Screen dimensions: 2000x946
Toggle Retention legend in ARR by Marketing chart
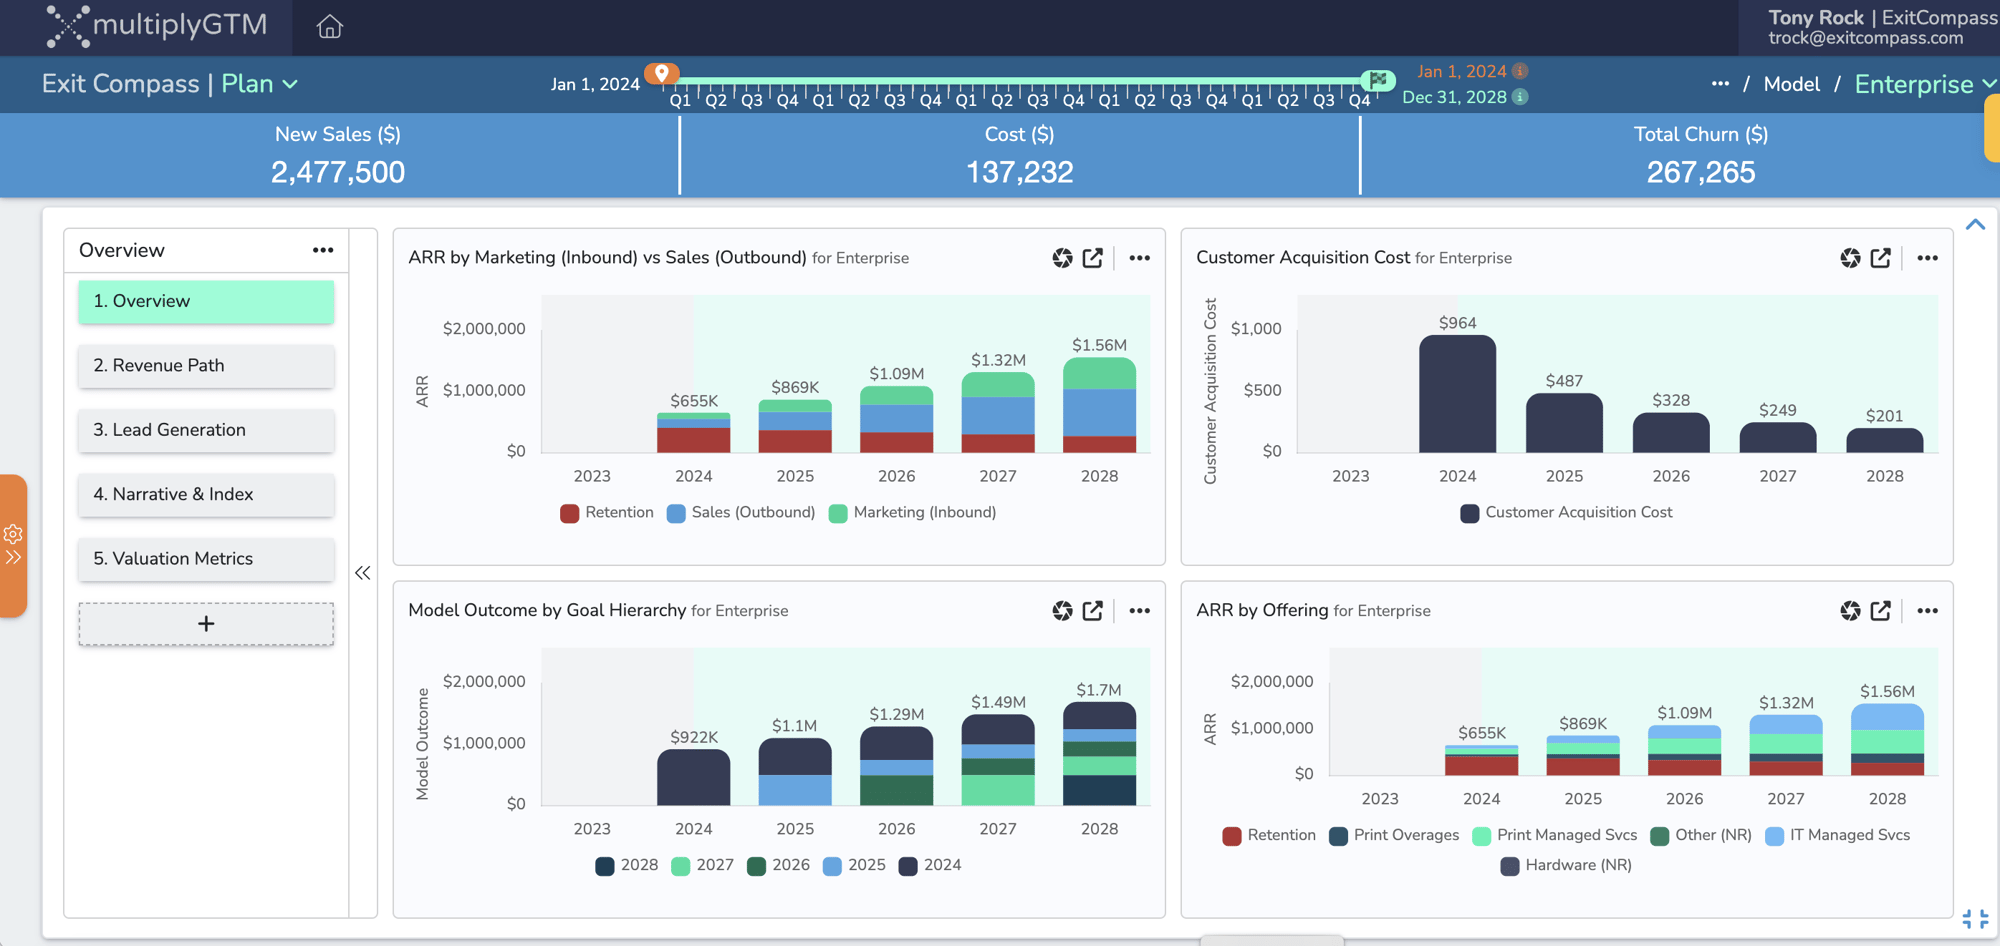pos(607,513)
